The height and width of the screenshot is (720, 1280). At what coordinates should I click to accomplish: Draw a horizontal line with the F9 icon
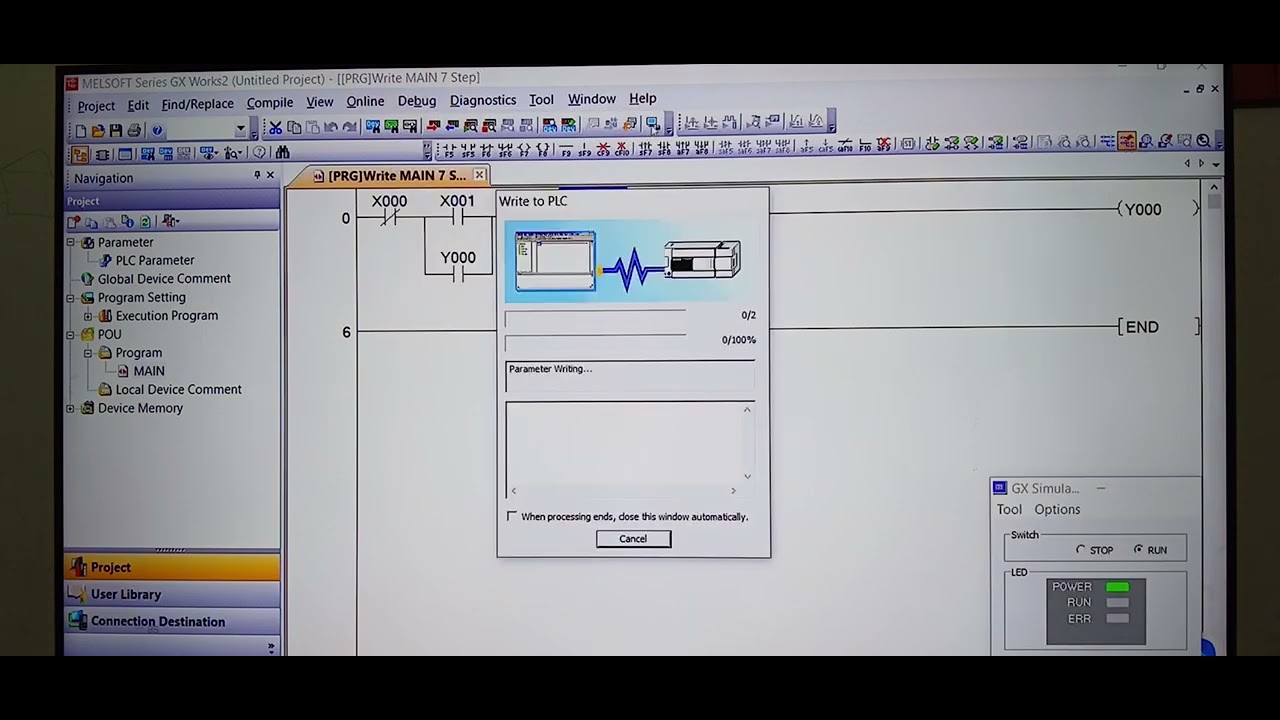566,149
